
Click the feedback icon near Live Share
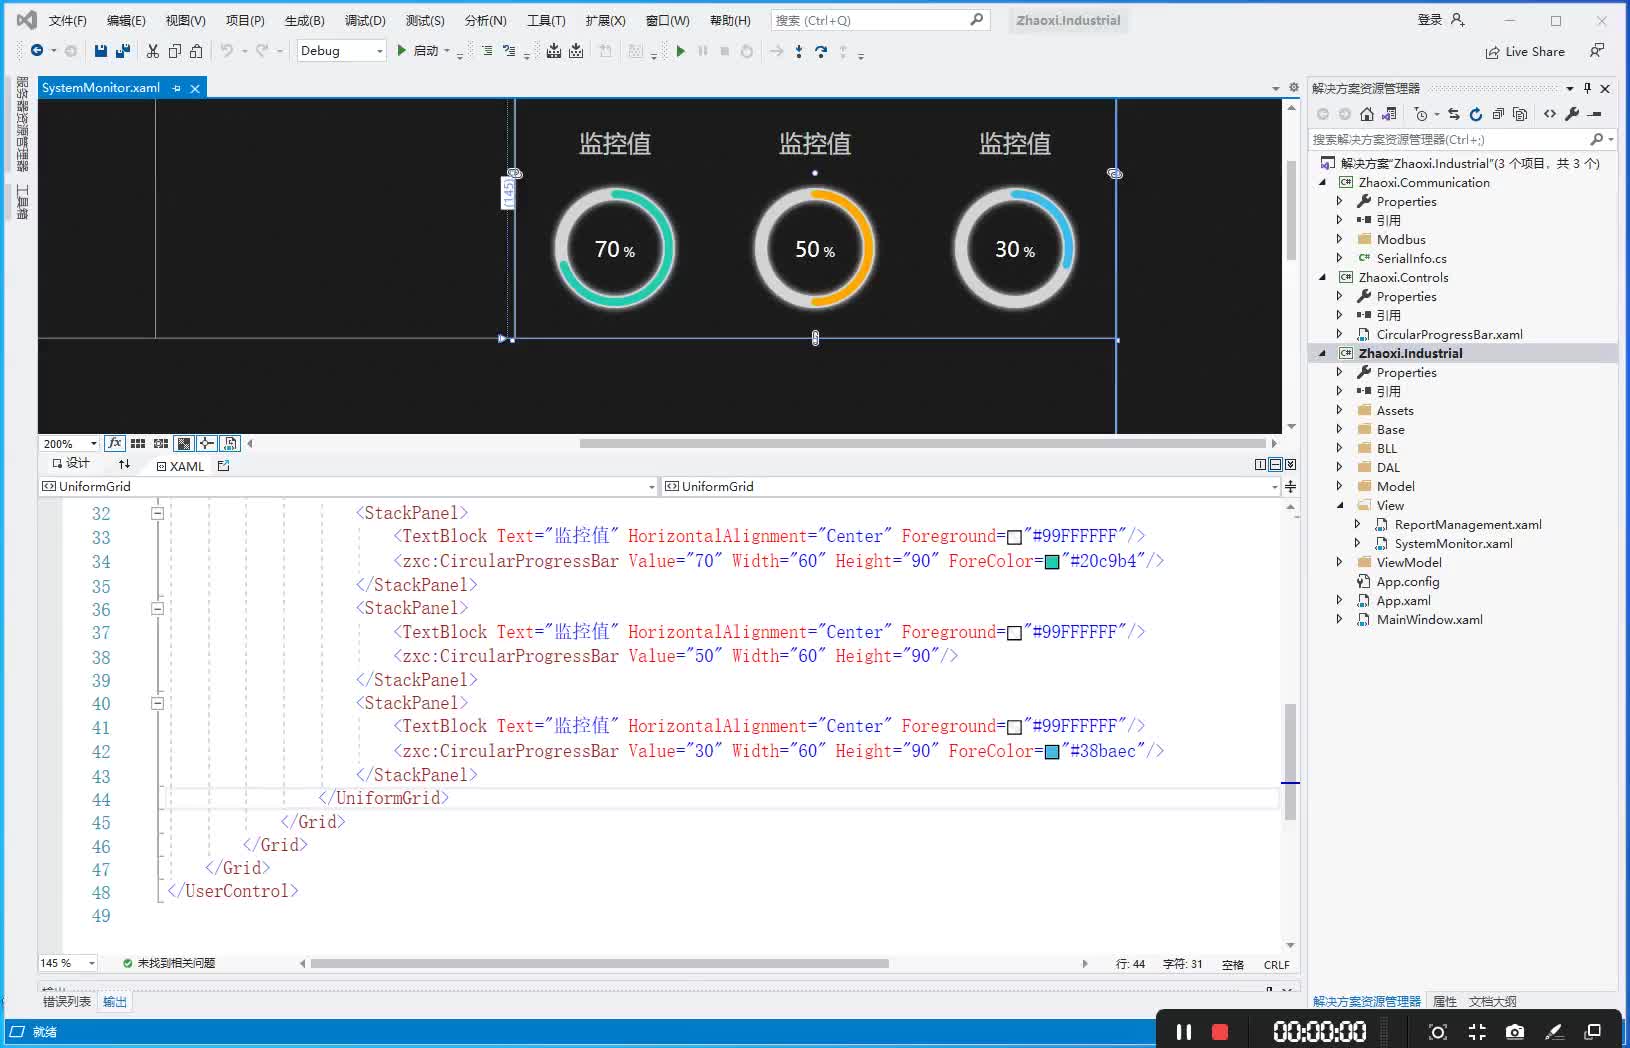click(x=1597, y=51)
